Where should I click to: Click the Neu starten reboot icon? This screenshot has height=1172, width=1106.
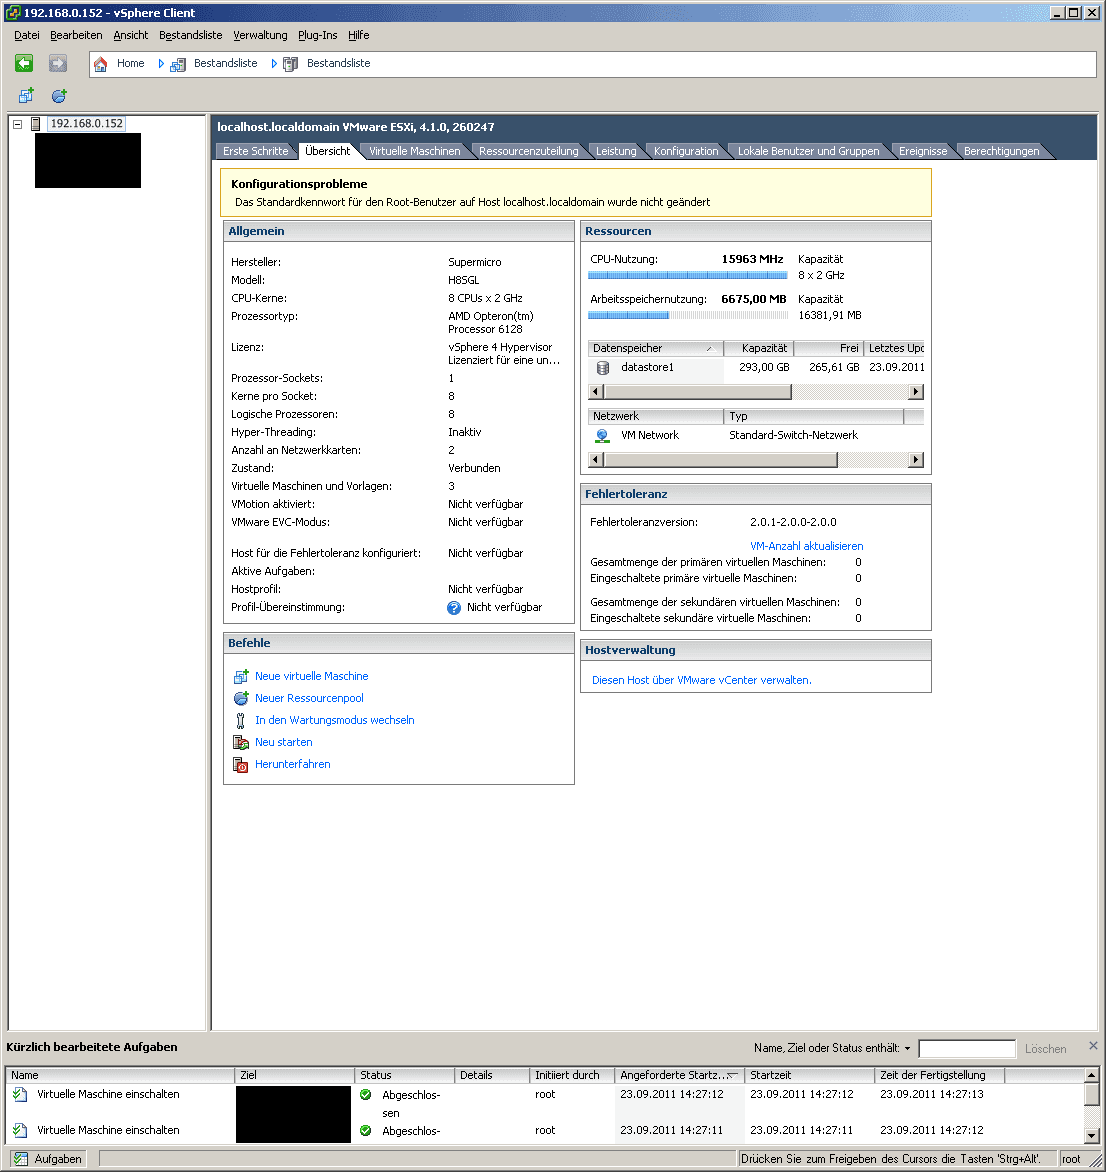241,742
